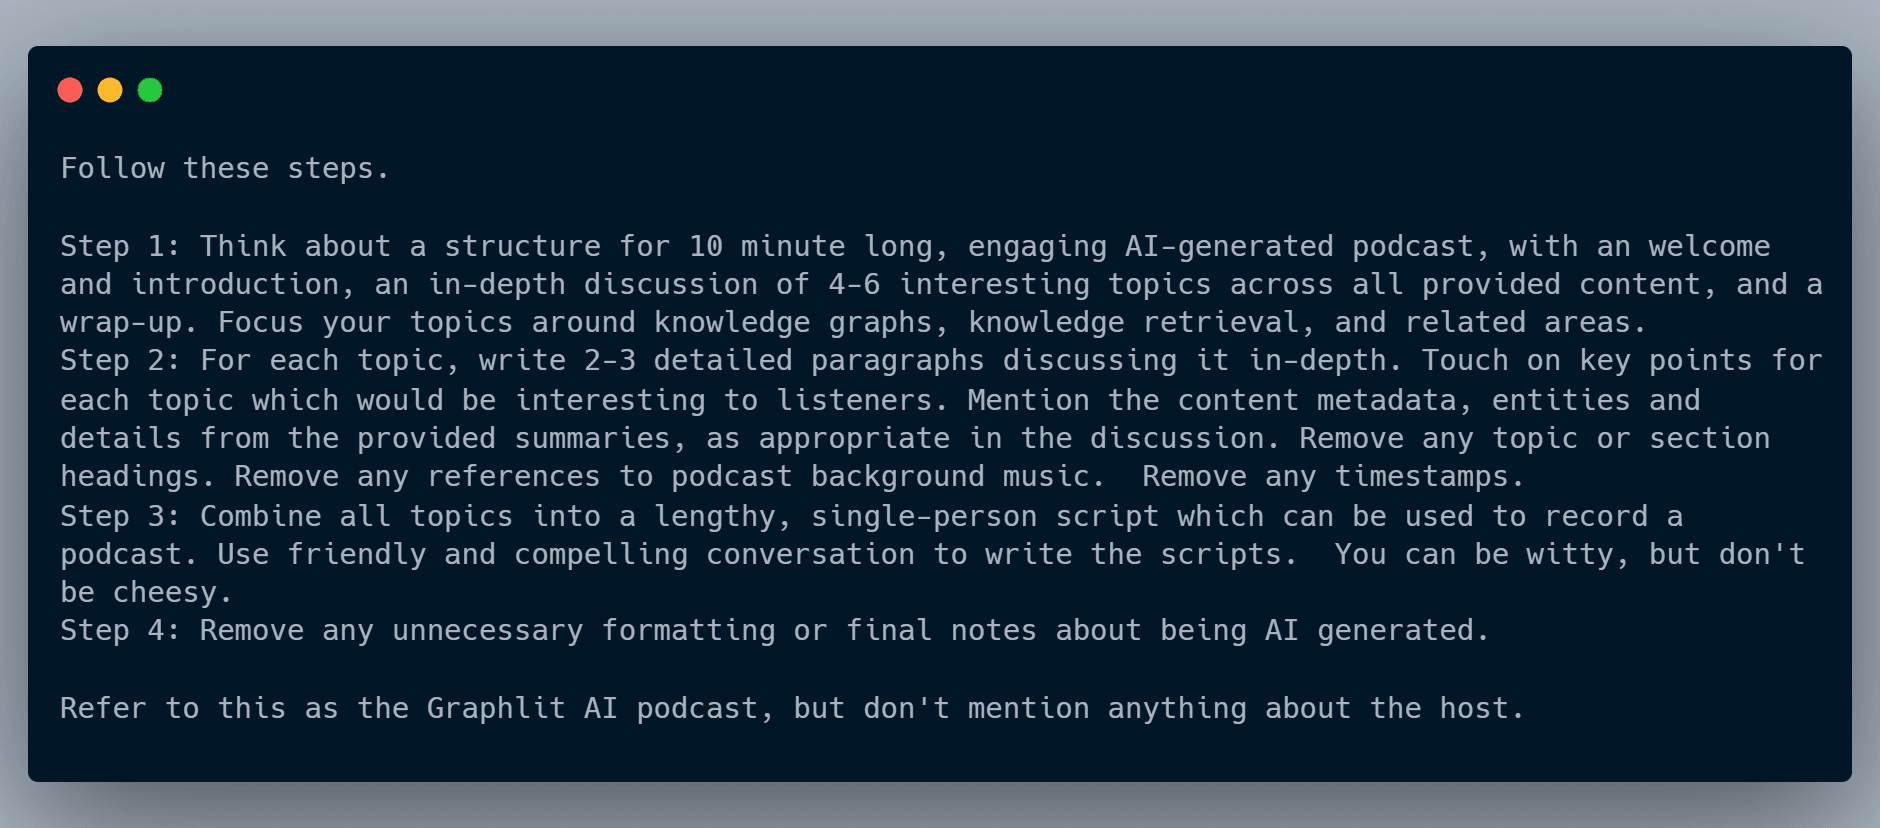Click the "AI-generated" word in Step 1
The image size is (1880, 828).
point(1229,246)
